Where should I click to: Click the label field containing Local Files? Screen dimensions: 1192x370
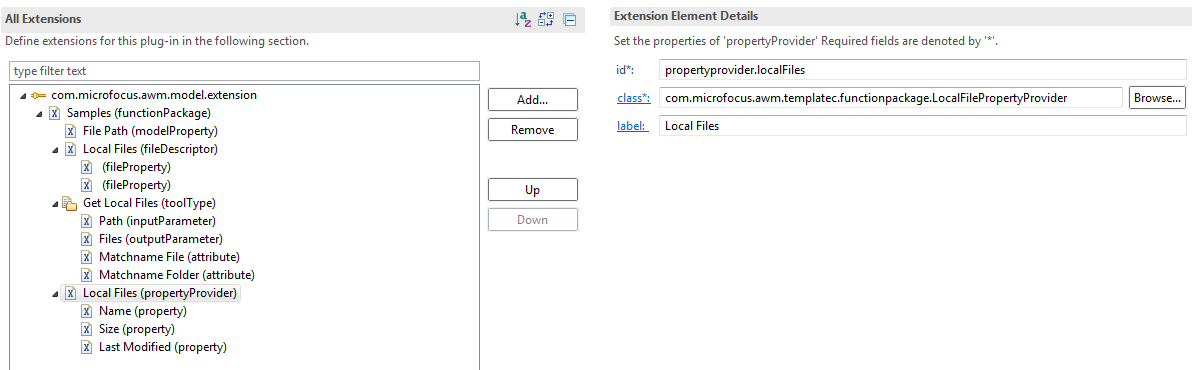click(922, 125)
